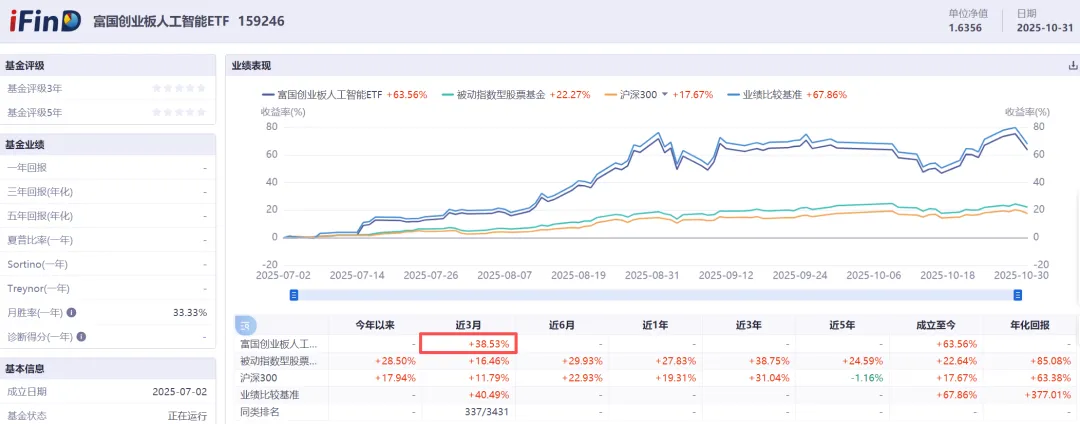Click the iFinD logo
Screen dimensions: 1080x424
(45, 21)
